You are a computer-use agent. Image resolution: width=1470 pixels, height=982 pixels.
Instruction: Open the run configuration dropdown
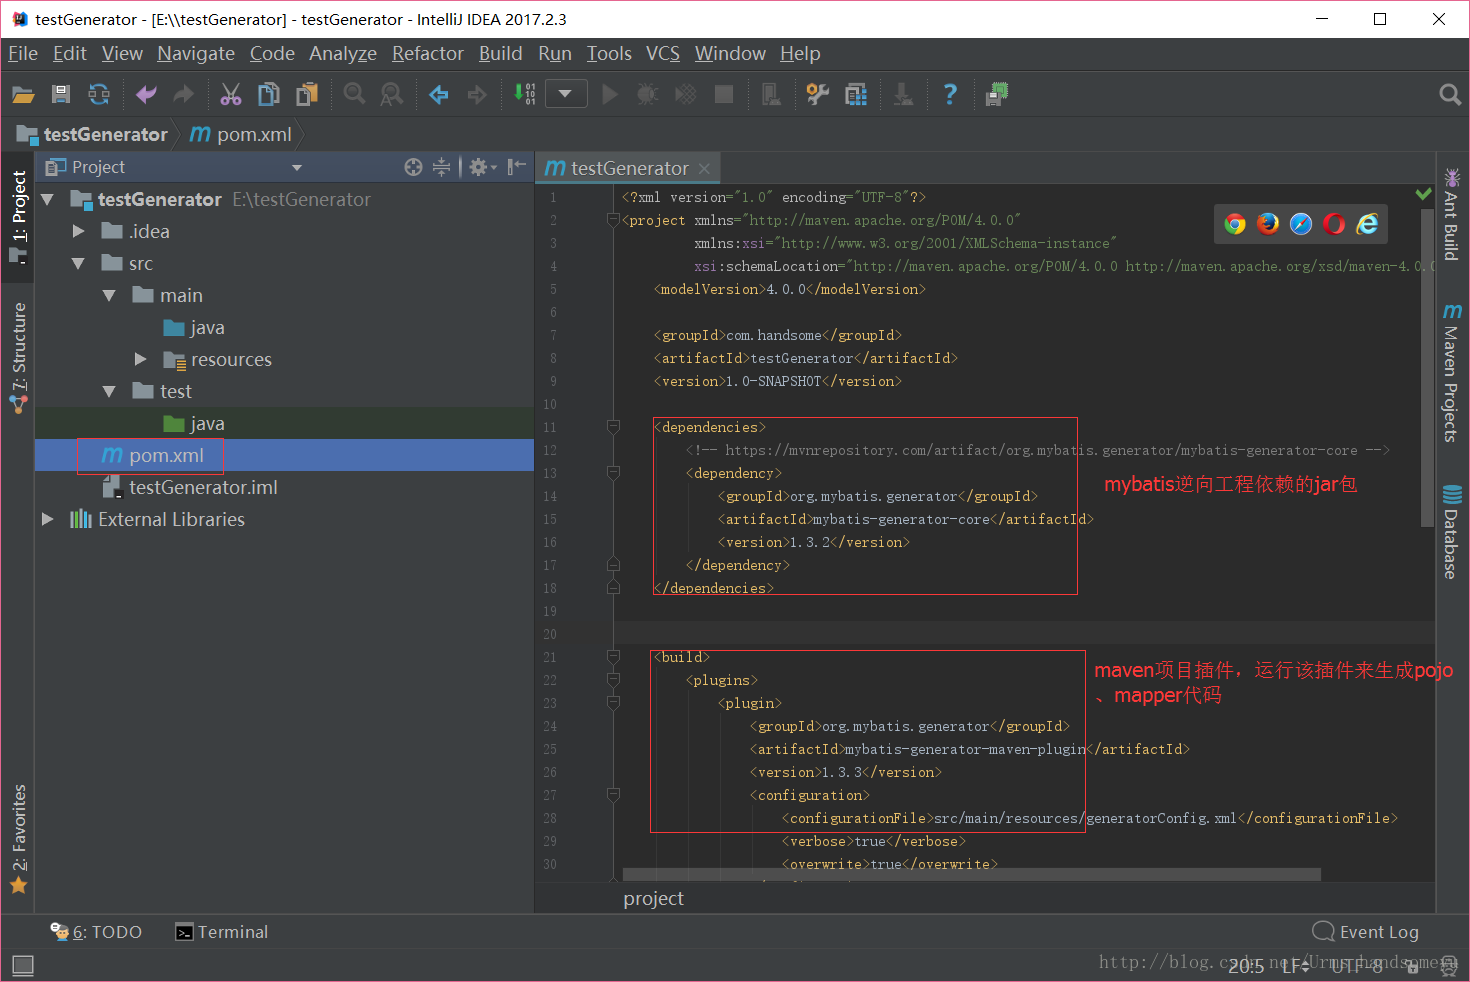tap(565, 94)
